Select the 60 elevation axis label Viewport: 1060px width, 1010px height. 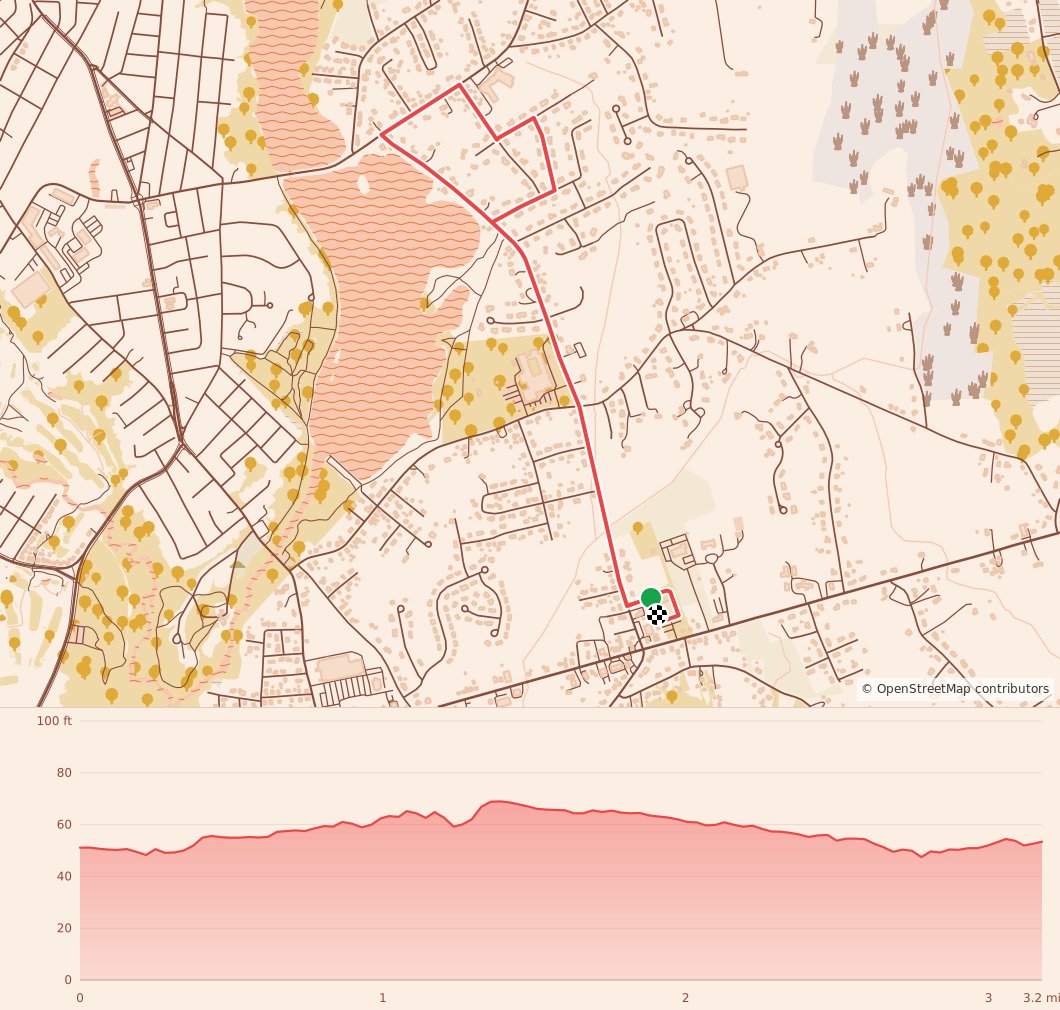click(x=64, y=825)
